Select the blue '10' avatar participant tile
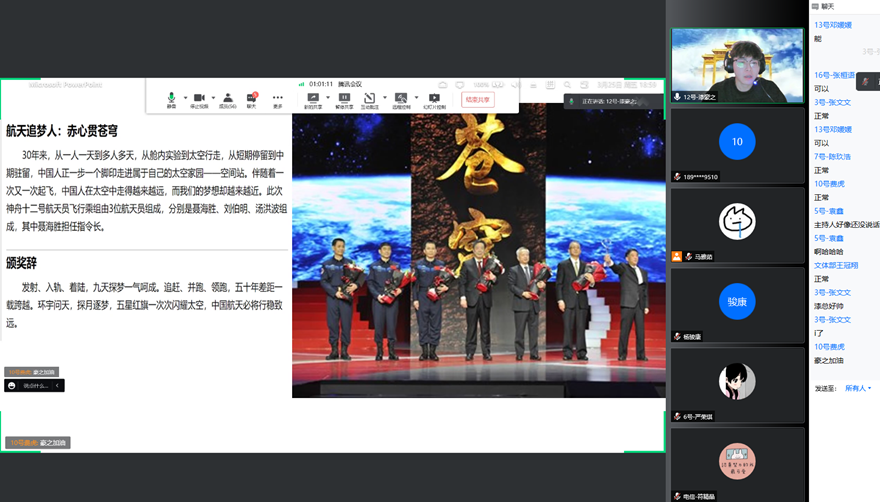The height and width of the screenshot is (502, 880). tap(737, 145)
